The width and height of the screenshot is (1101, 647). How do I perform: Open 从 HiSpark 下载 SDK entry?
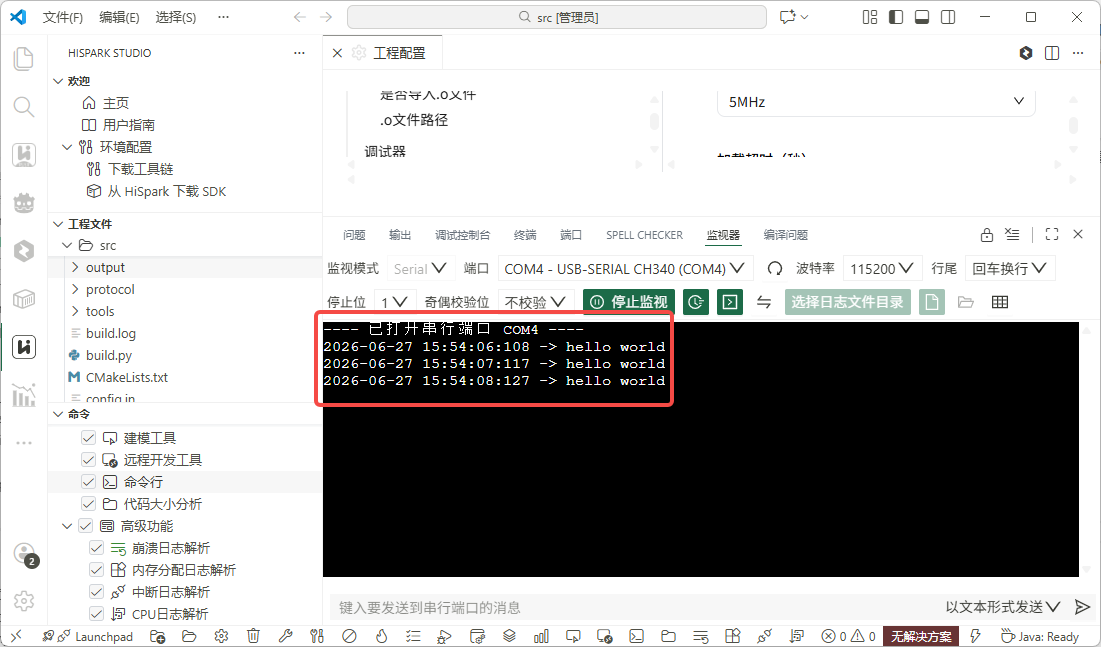(x=166, y=191)
